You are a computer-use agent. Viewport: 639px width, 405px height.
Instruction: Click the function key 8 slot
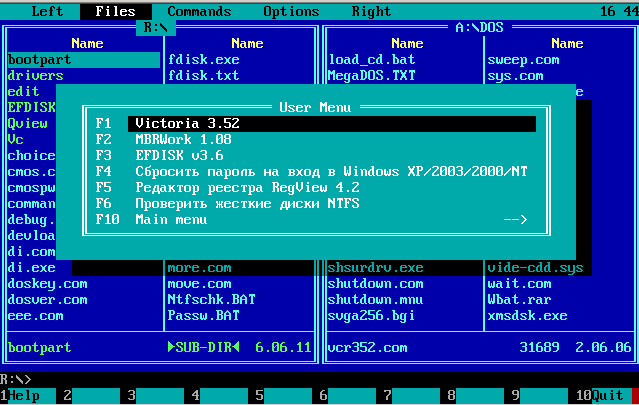[x=475, y=395]
